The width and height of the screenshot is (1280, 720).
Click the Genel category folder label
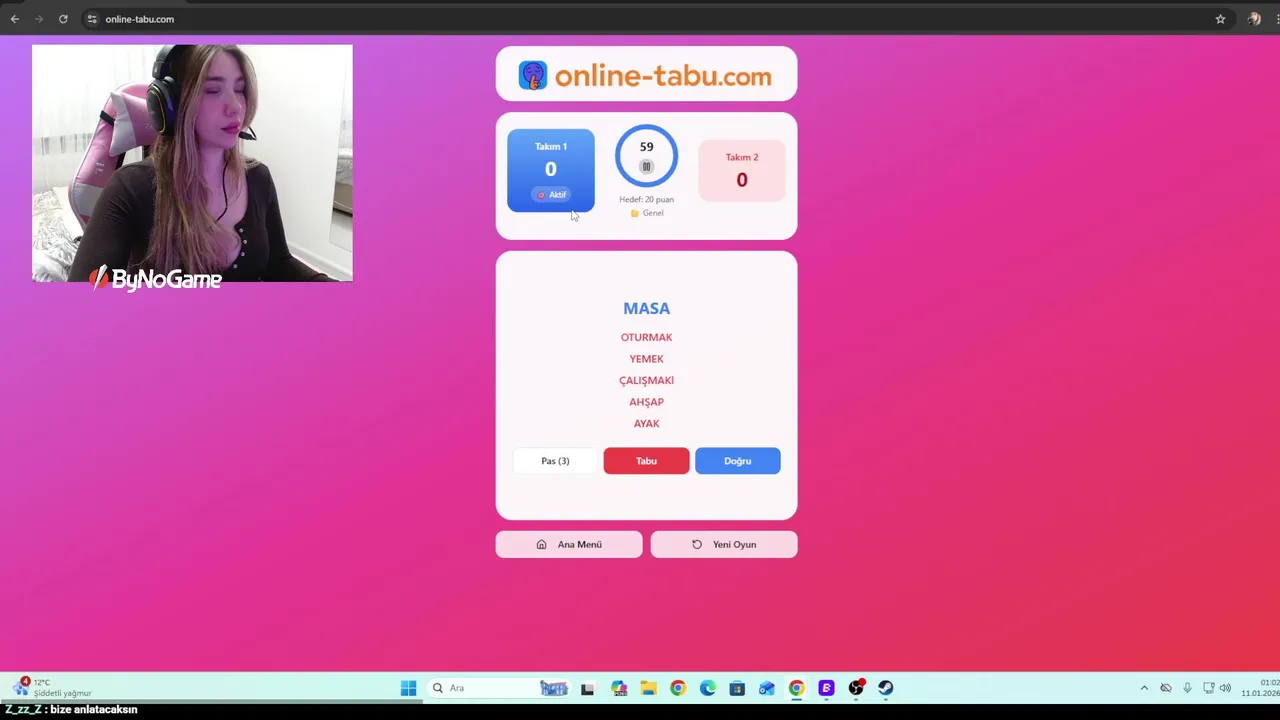(x=646, y=213)
